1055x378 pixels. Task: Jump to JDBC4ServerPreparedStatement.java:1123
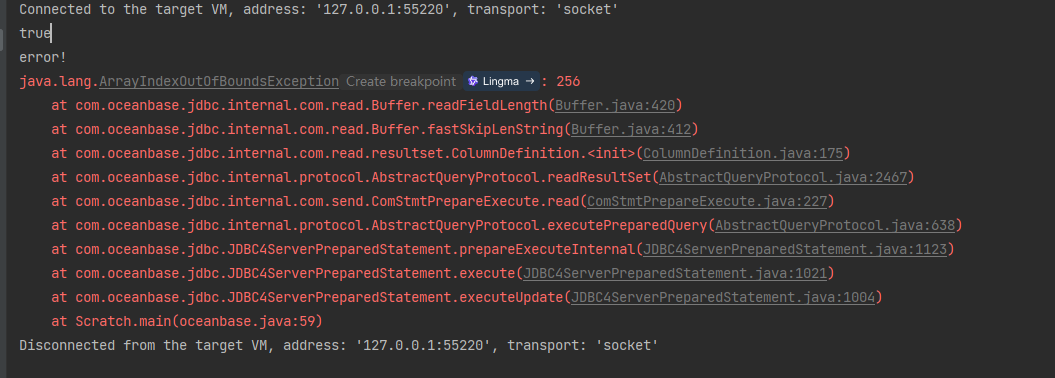pos(795,250)
